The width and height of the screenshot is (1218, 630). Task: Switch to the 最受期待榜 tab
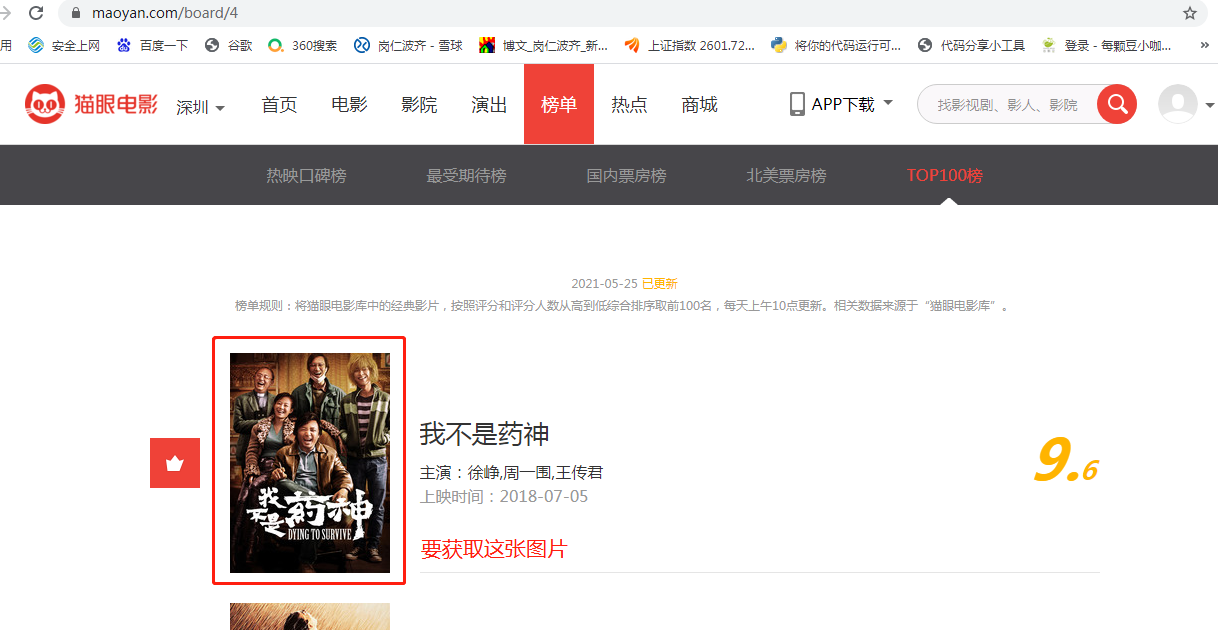pyautogui.click(x=466, y=175)
